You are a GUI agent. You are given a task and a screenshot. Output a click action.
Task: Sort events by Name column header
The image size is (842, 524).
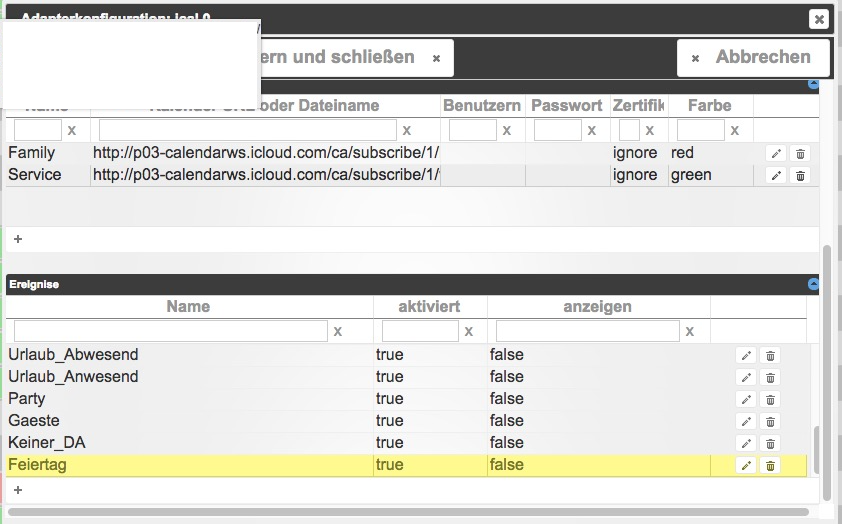tap(188, 307)
